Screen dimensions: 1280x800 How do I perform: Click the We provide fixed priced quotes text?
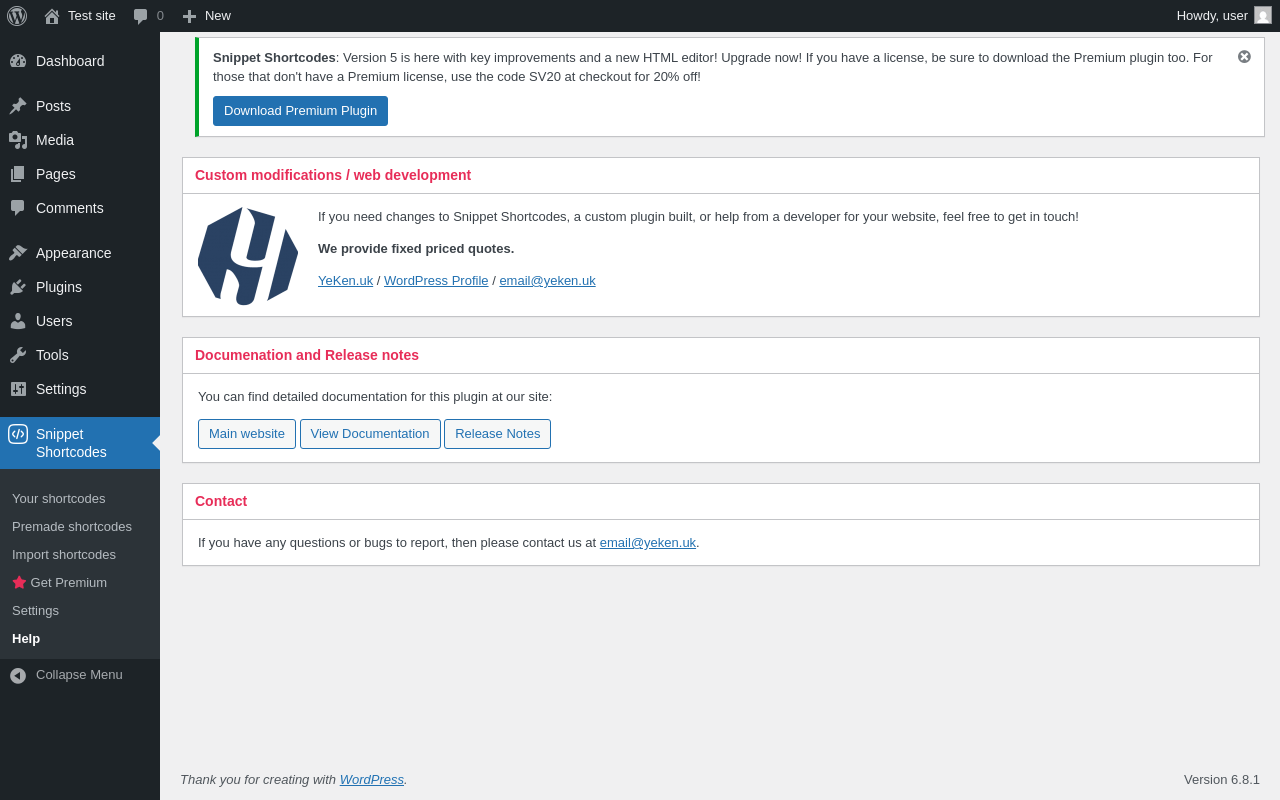tap(416, 249)
